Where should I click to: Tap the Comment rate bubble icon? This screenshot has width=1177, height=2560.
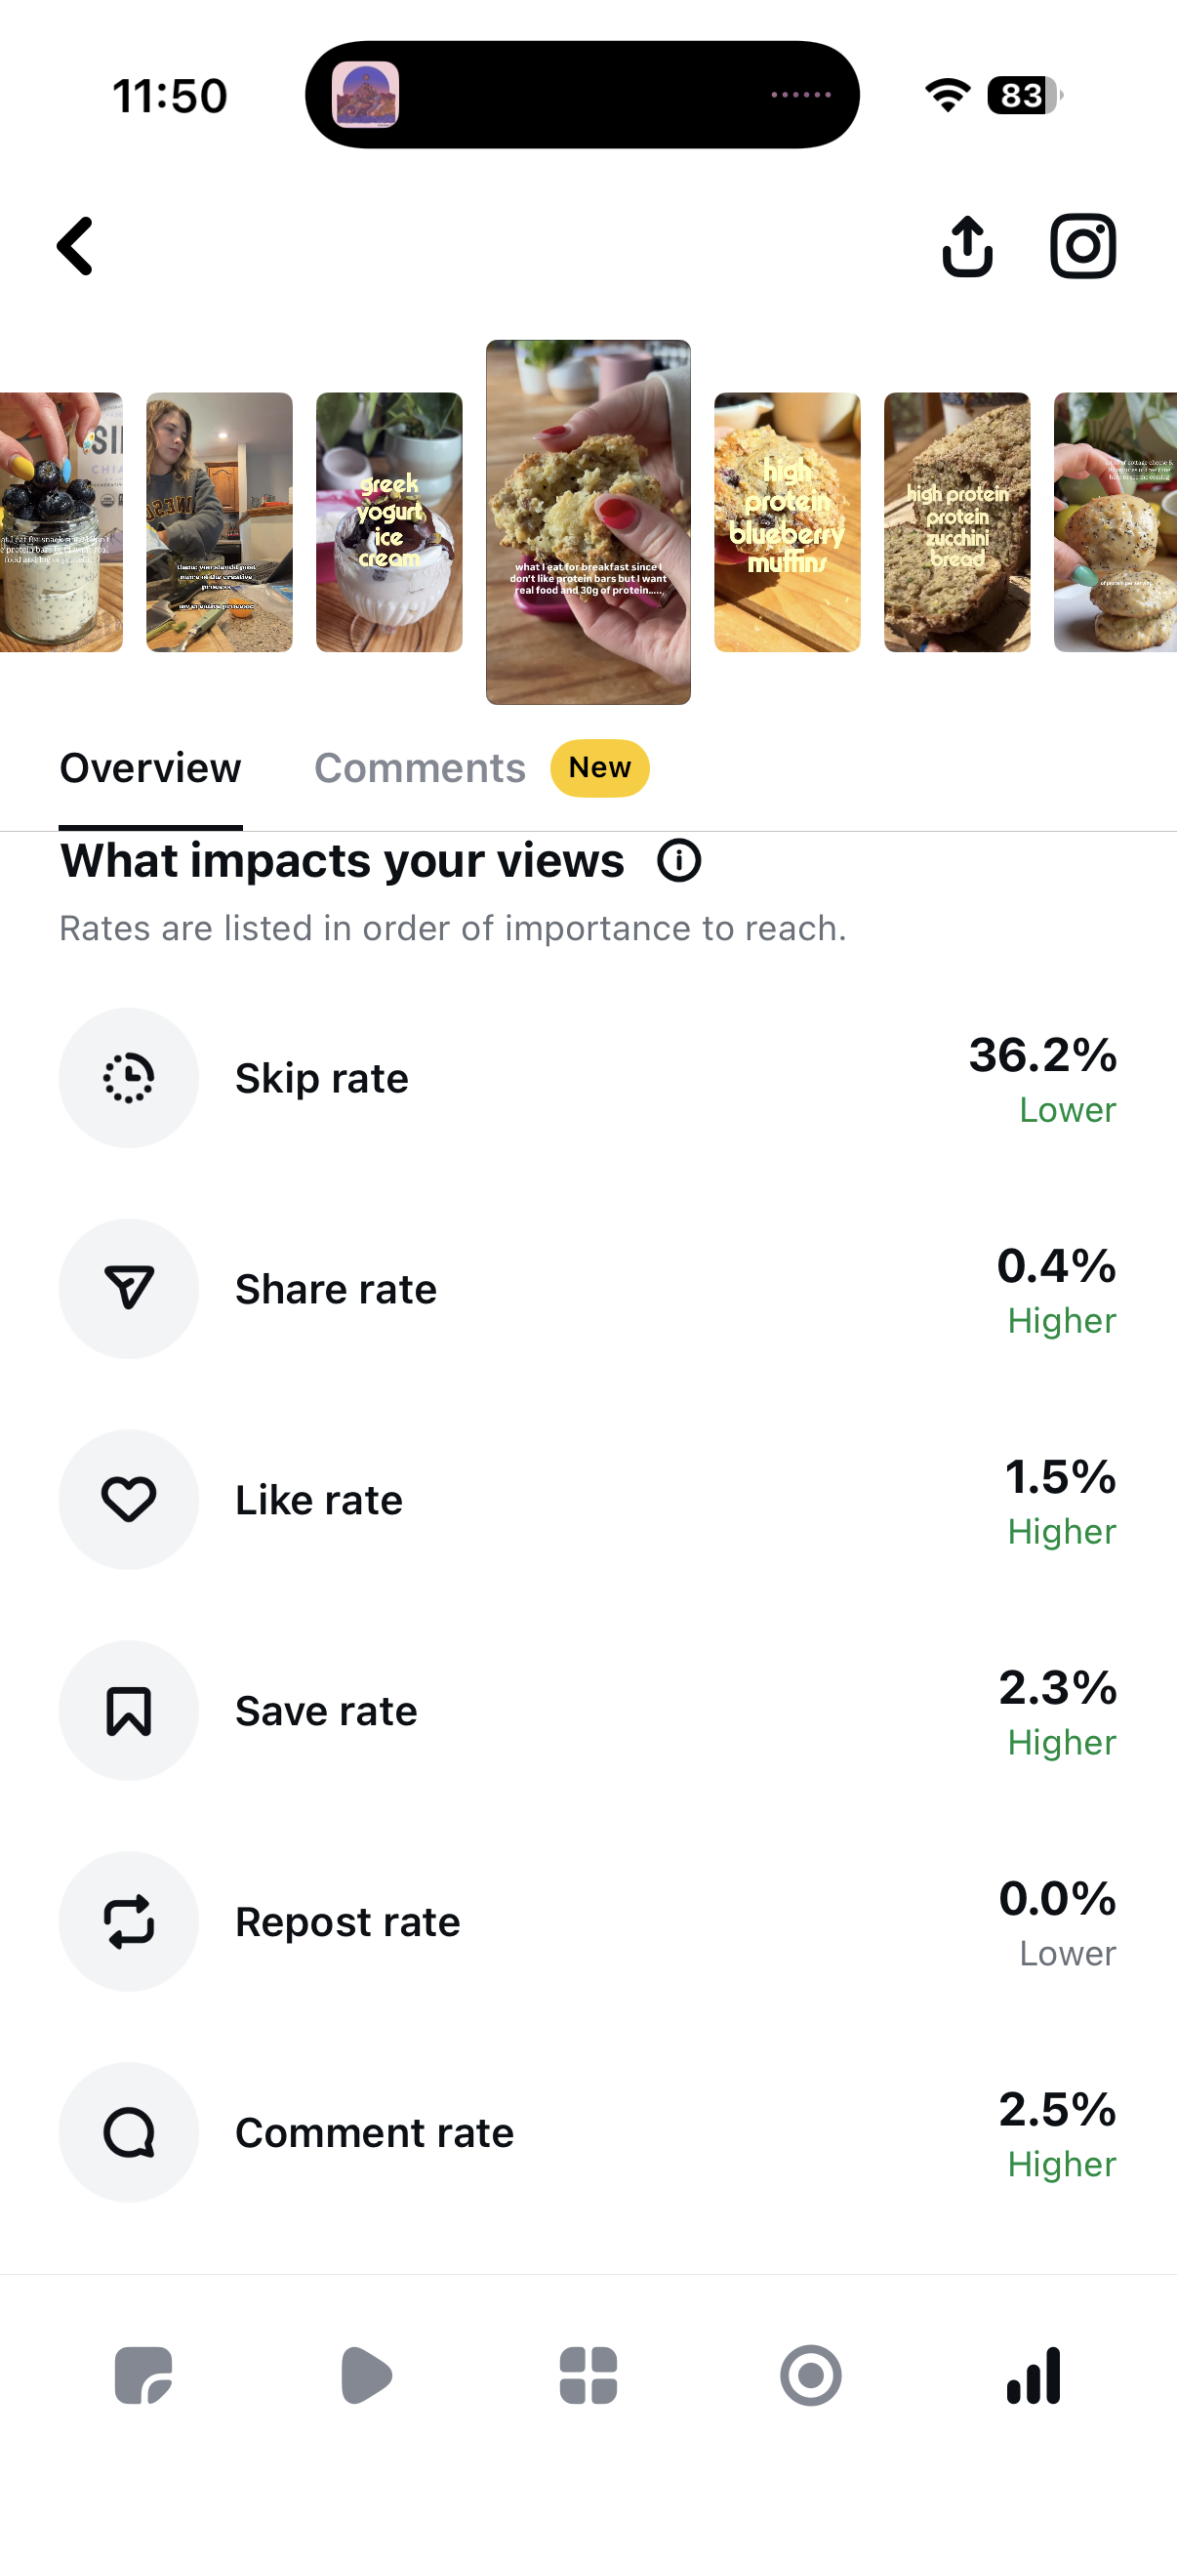[129, 2132]
